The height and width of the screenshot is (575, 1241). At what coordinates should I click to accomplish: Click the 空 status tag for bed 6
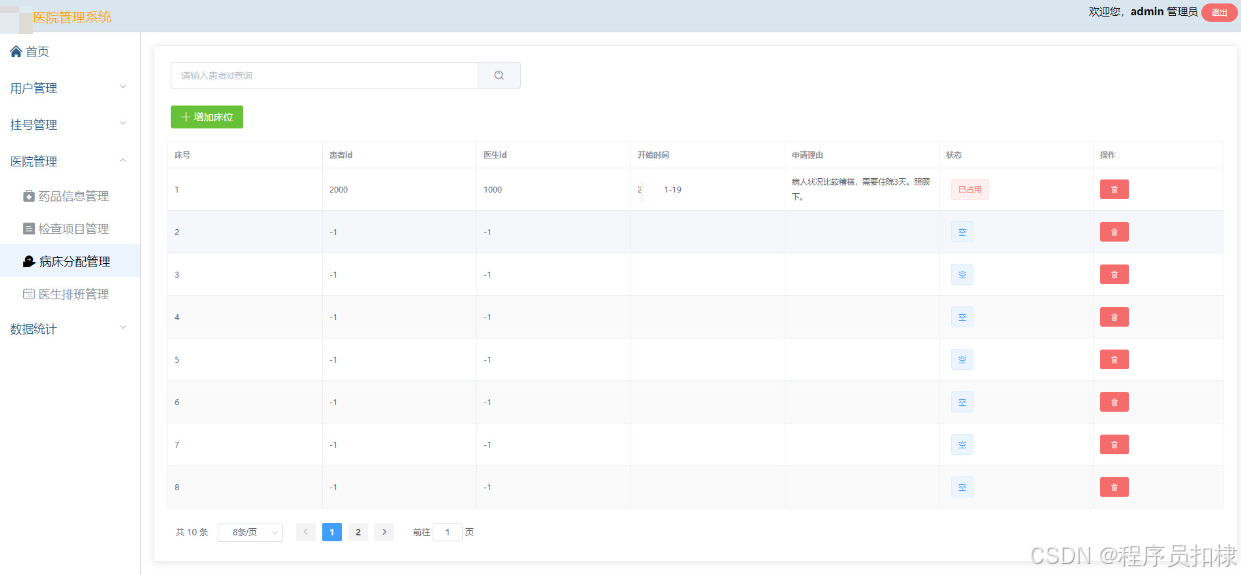962,402
